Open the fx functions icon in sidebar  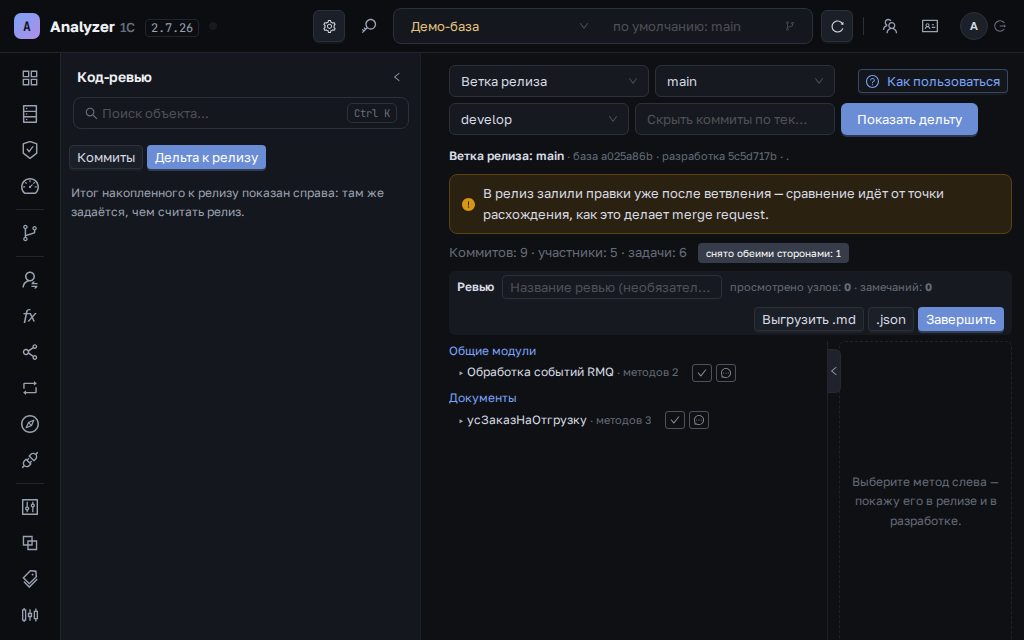point(30,316)
